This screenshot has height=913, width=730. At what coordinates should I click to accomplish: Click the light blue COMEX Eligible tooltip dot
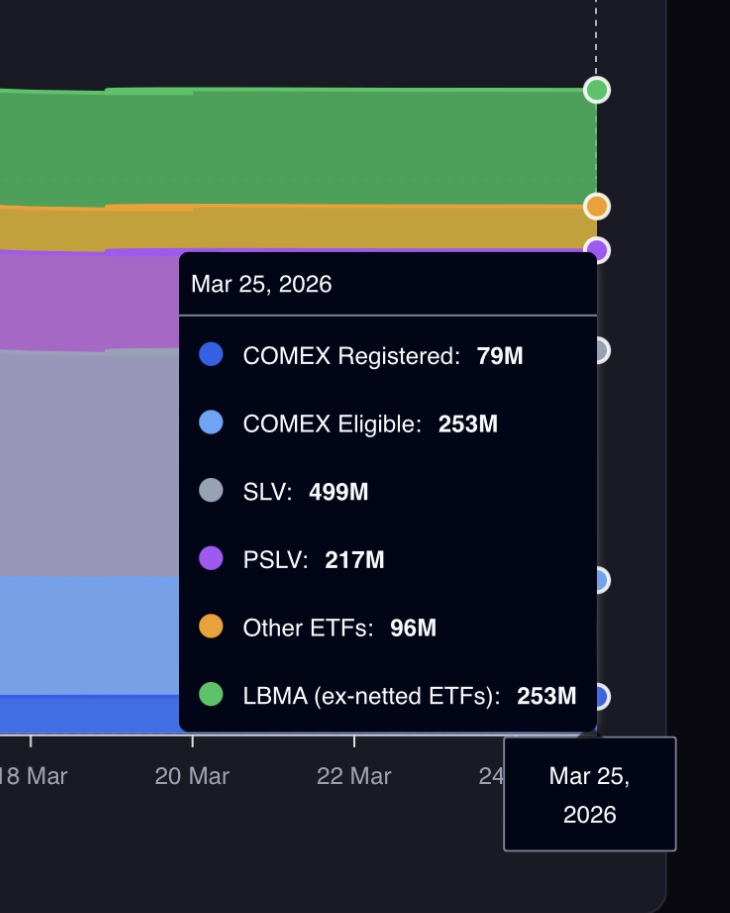(x=211, y=422)
